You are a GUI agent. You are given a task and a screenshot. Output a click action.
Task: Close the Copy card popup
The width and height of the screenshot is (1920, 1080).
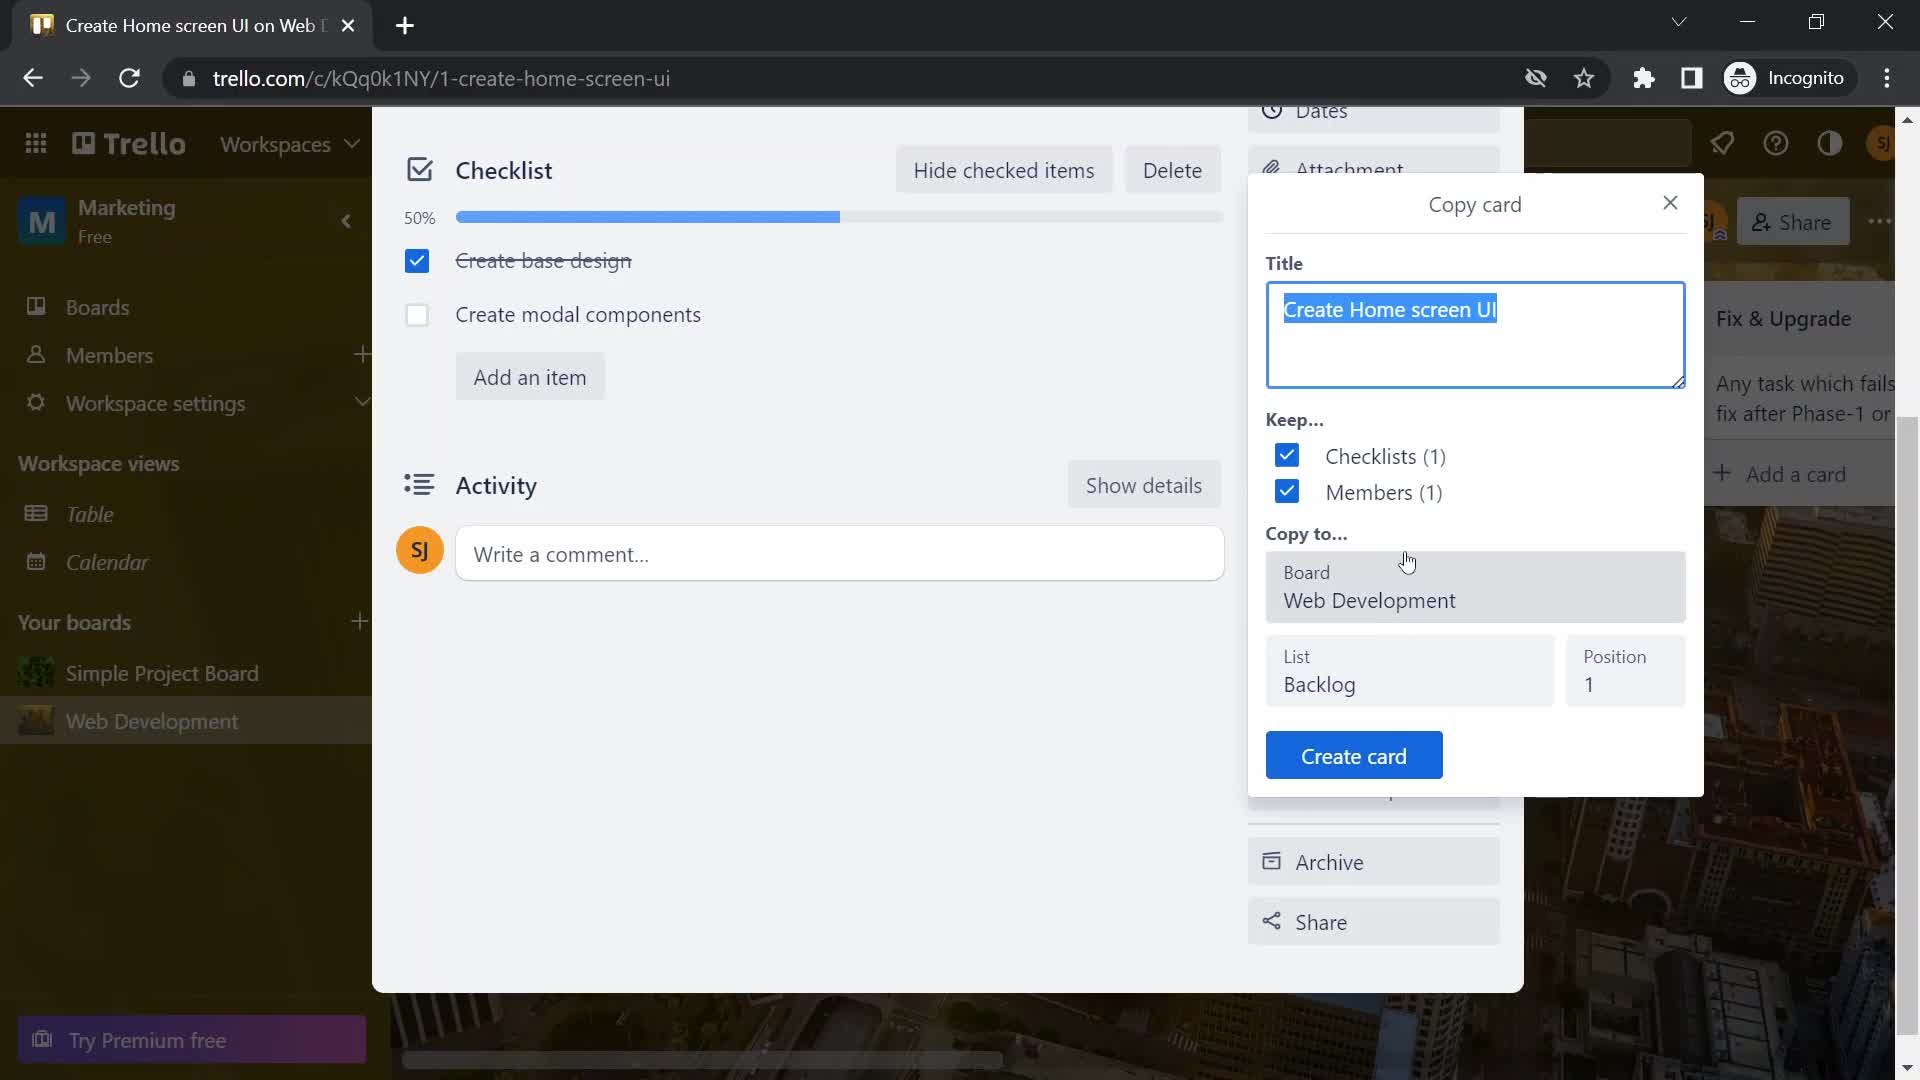point(1670,203)
